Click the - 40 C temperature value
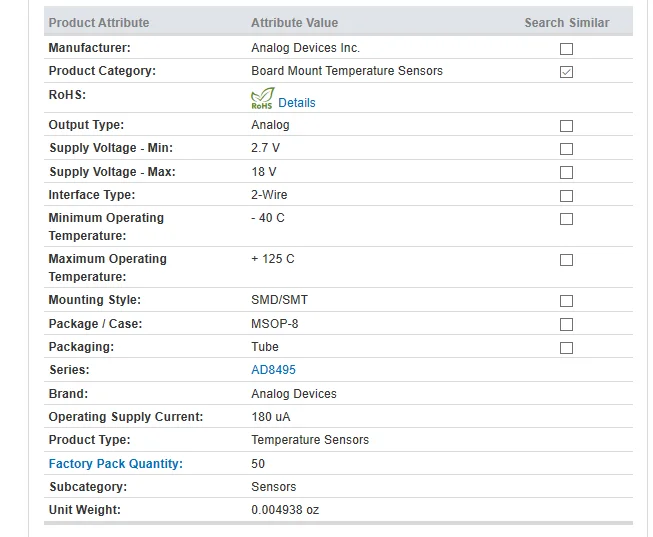 click(x=268, y=218)
